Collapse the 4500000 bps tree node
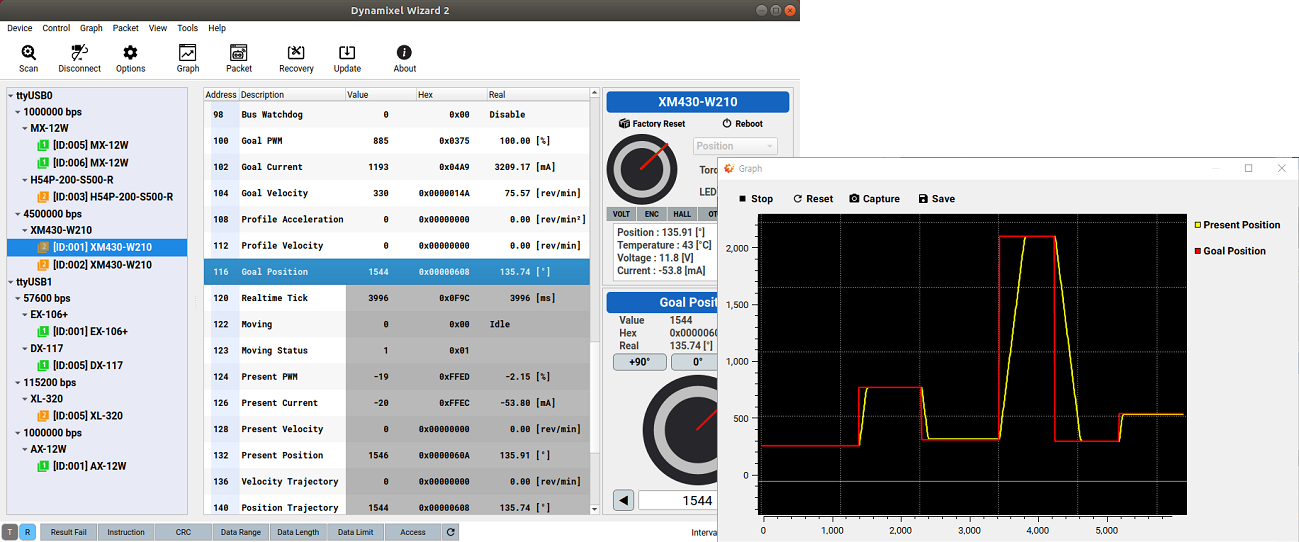 click(x=18, y=214)
